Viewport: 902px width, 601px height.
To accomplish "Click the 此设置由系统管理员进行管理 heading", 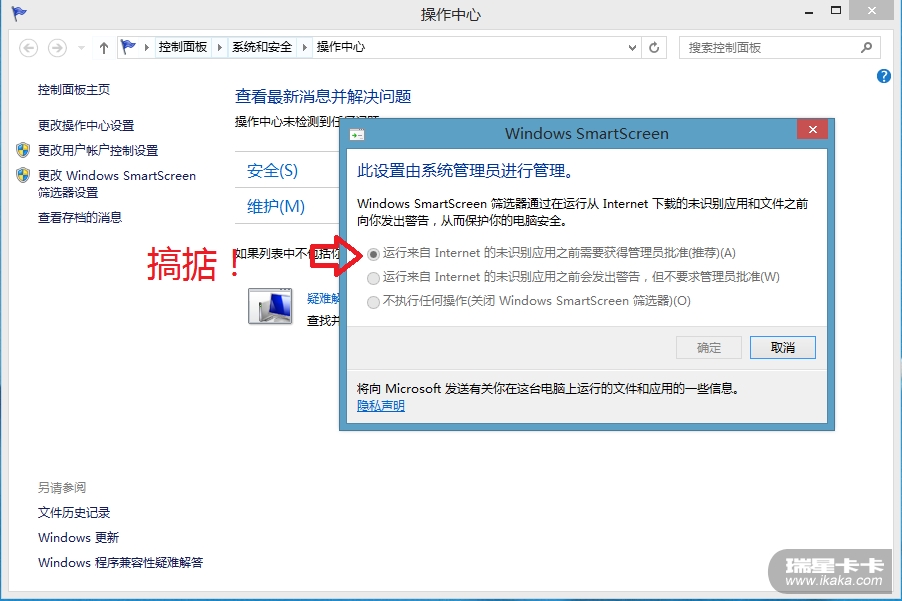I will pos(465,171).
